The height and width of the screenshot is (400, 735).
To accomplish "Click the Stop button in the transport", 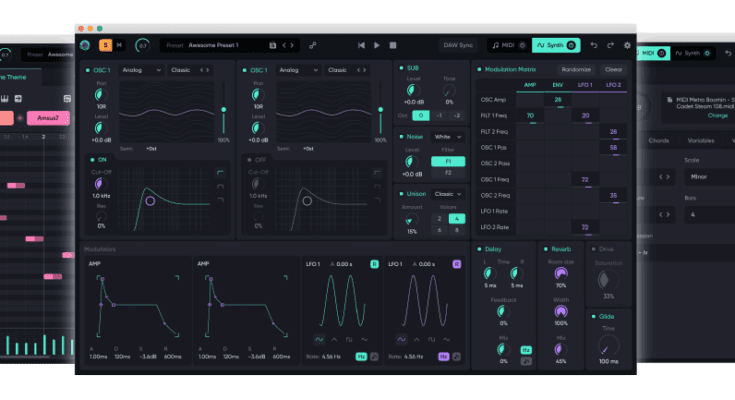I will (x=393, y=45).
